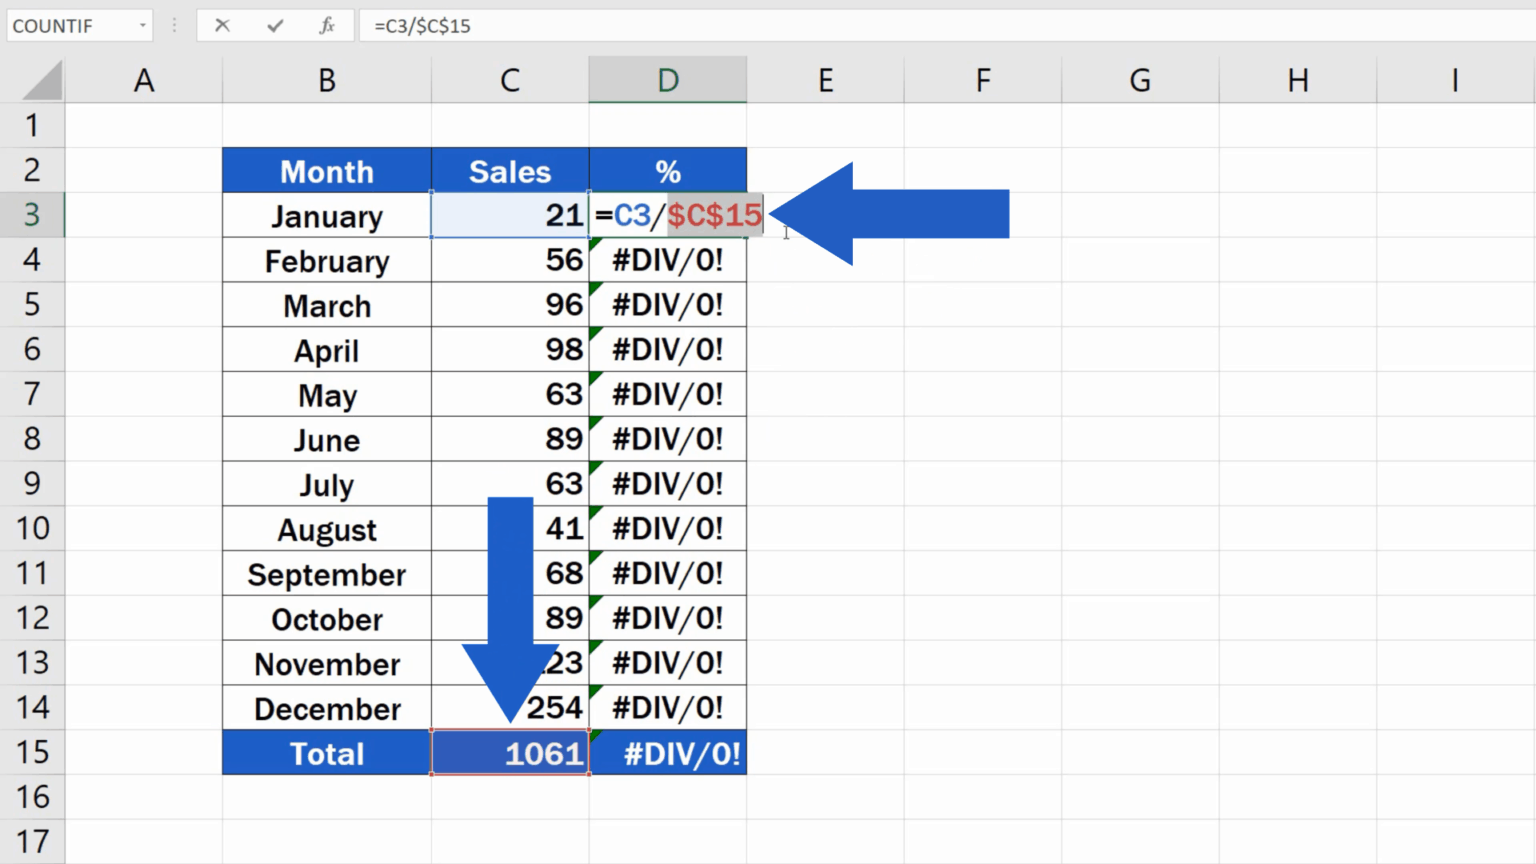Screen dimensions: 1536x864
Task: Click the Cancel (X) icon on formula bar
Action: (223, 26)
